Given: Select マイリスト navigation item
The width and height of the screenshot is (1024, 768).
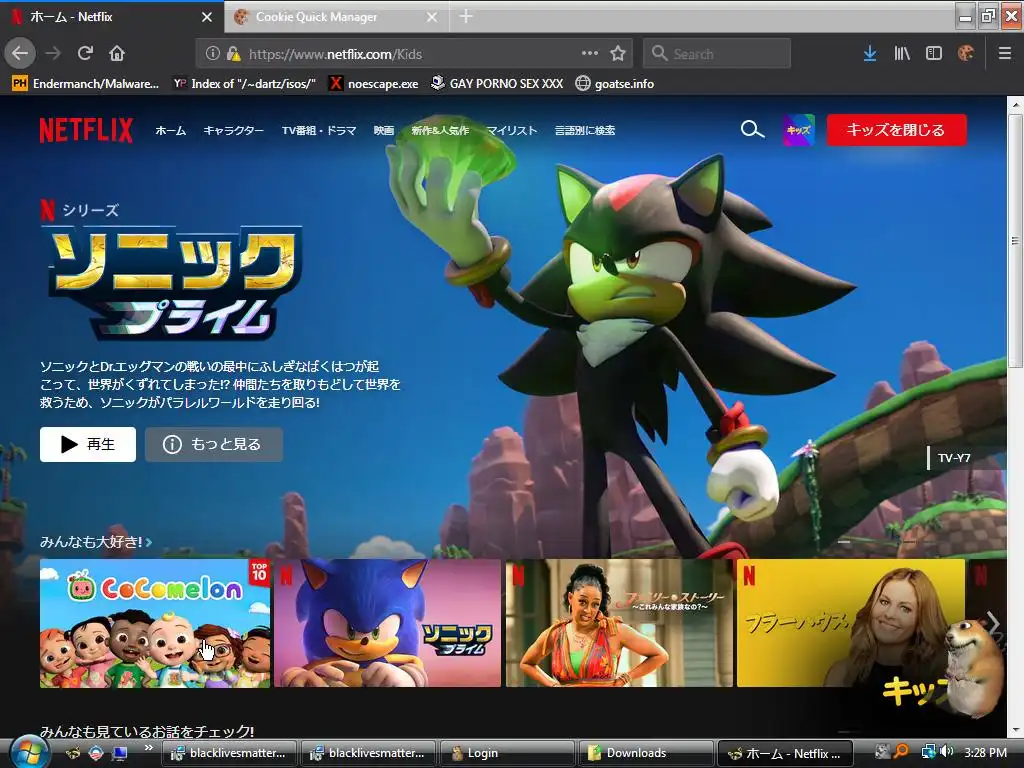Looking at the screenshot, I should point(512,131).
